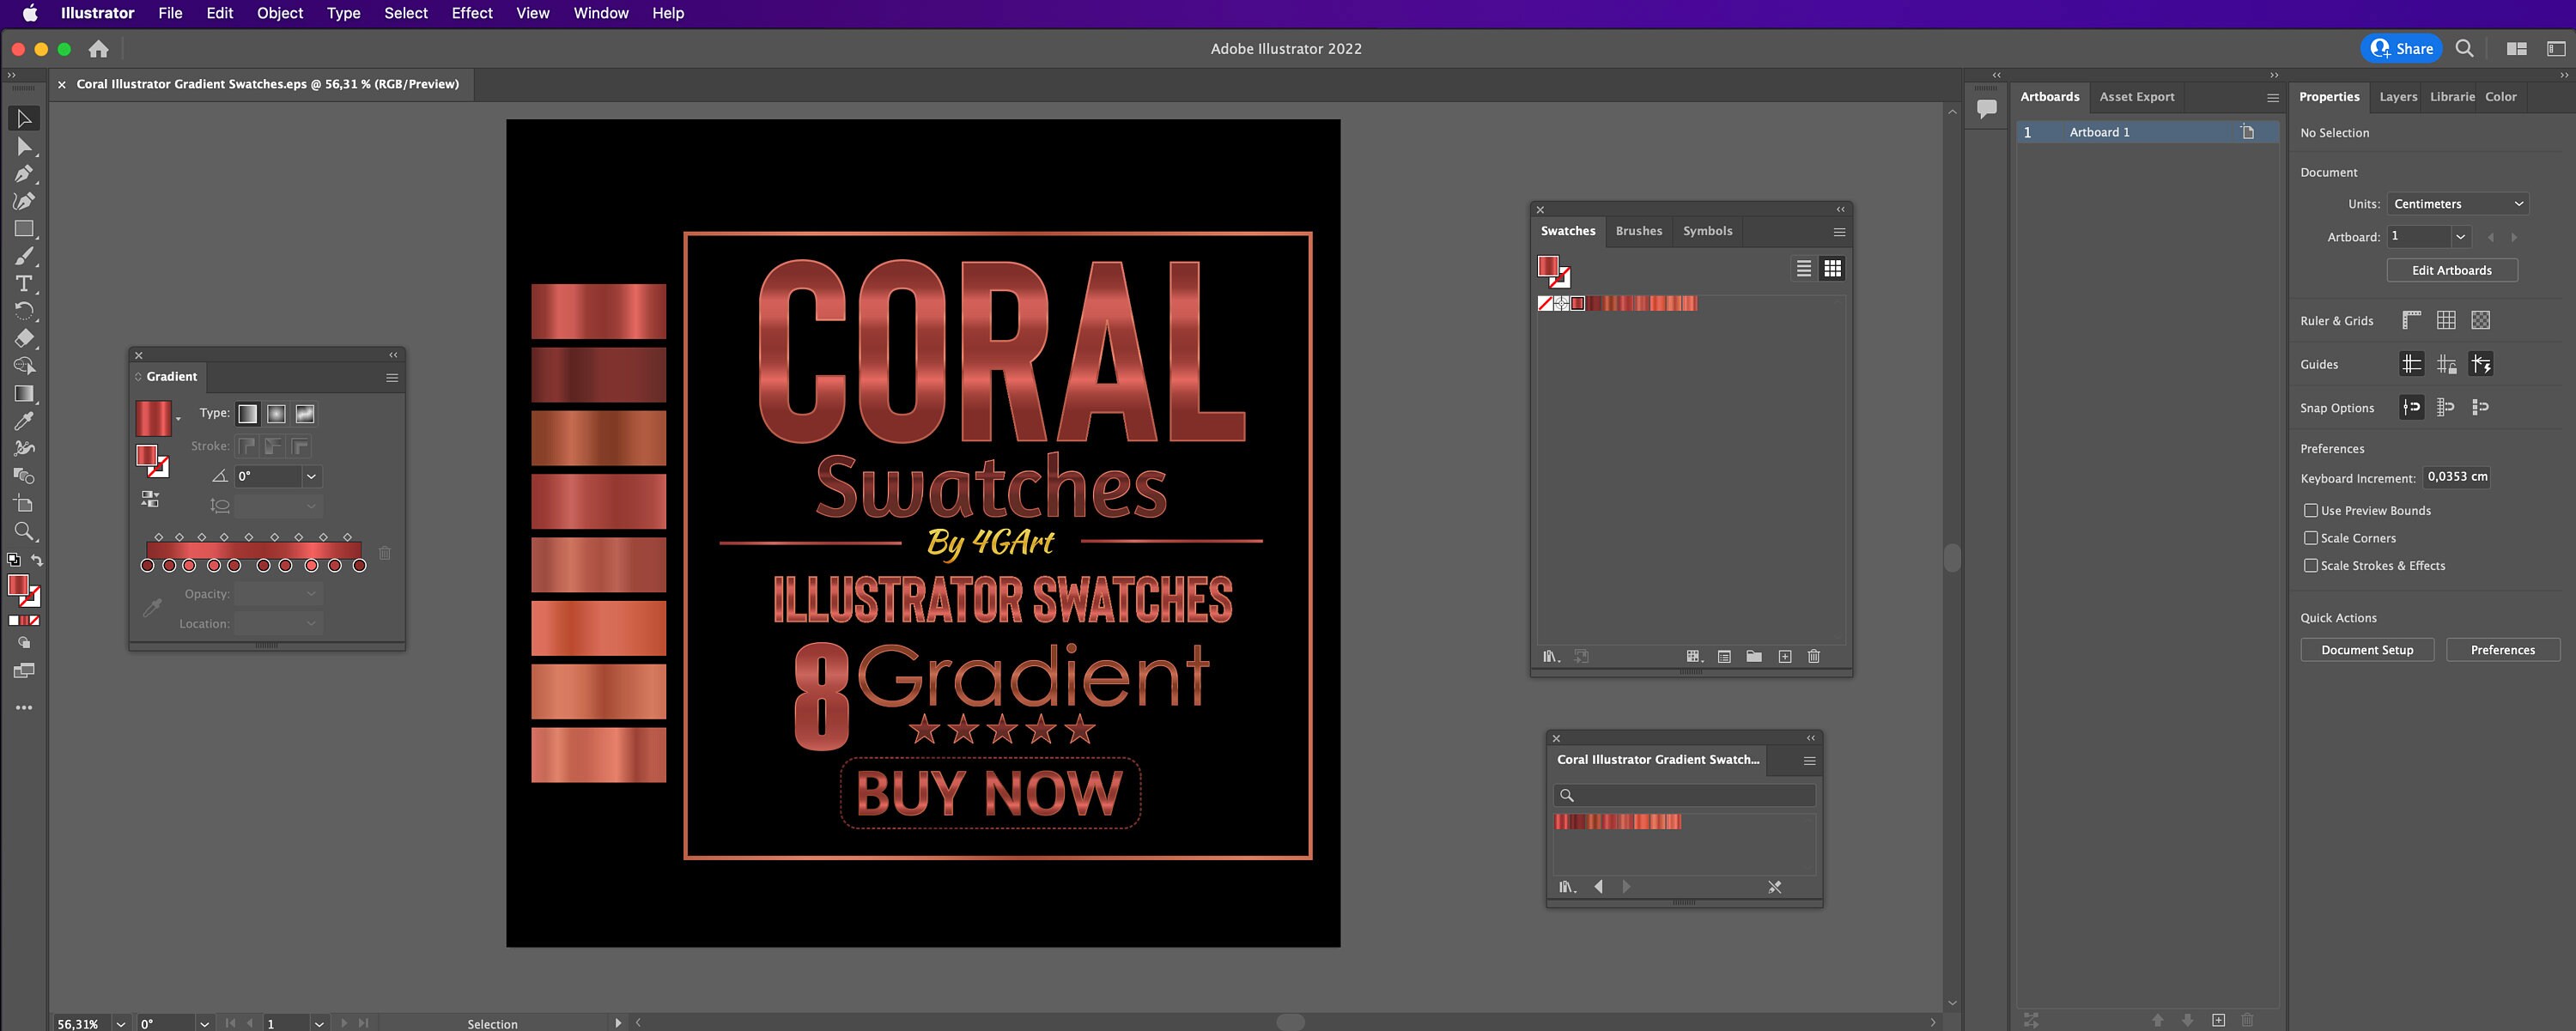Open the Select menu in the menu bar

pyautogui.click(x=405, y=13)
